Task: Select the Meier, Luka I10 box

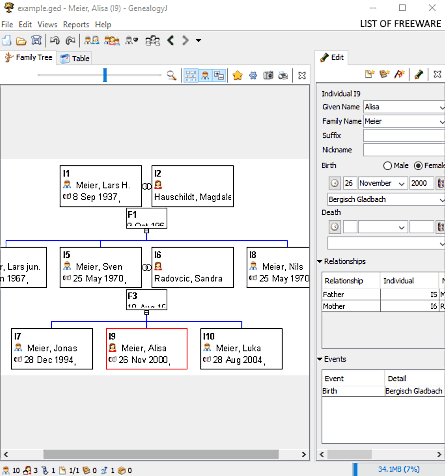Action: (x=241, y=349)
